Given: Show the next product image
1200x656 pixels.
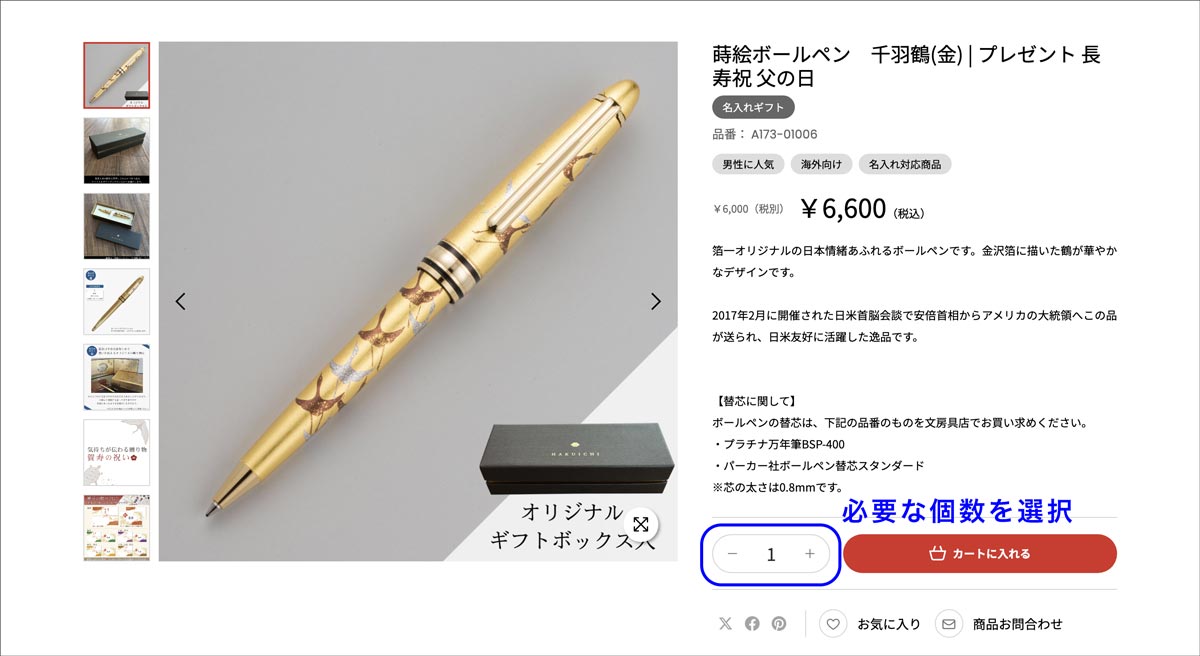Looking at the screenshot, I should [656, 301].
